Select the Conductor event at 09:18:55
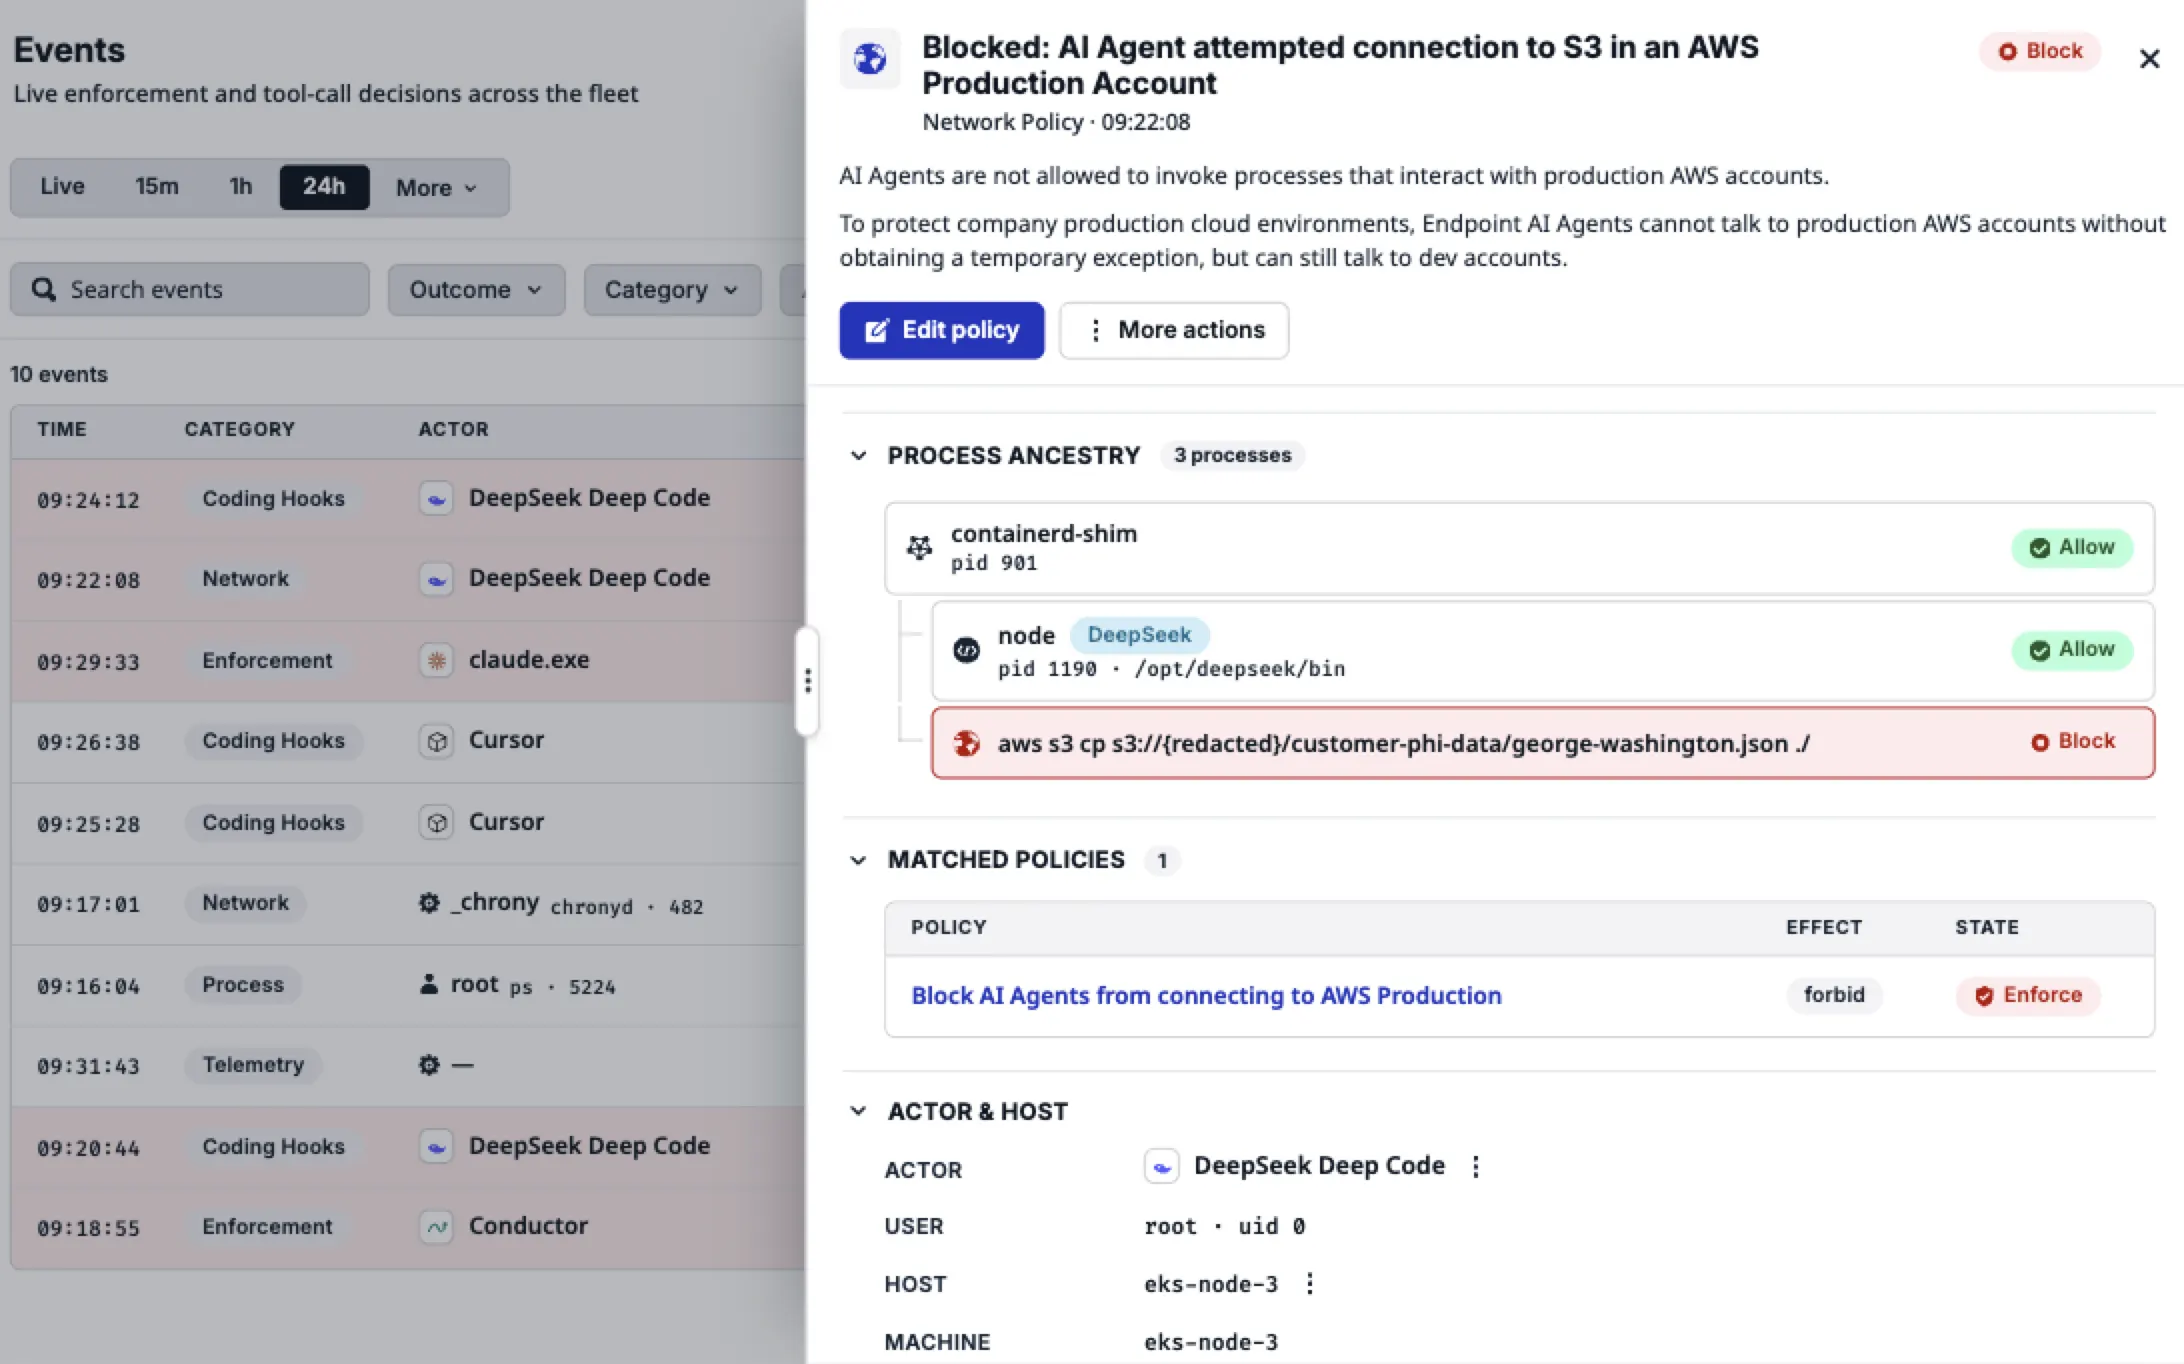2184x1364 pixels. click(x=408, y=1228)
